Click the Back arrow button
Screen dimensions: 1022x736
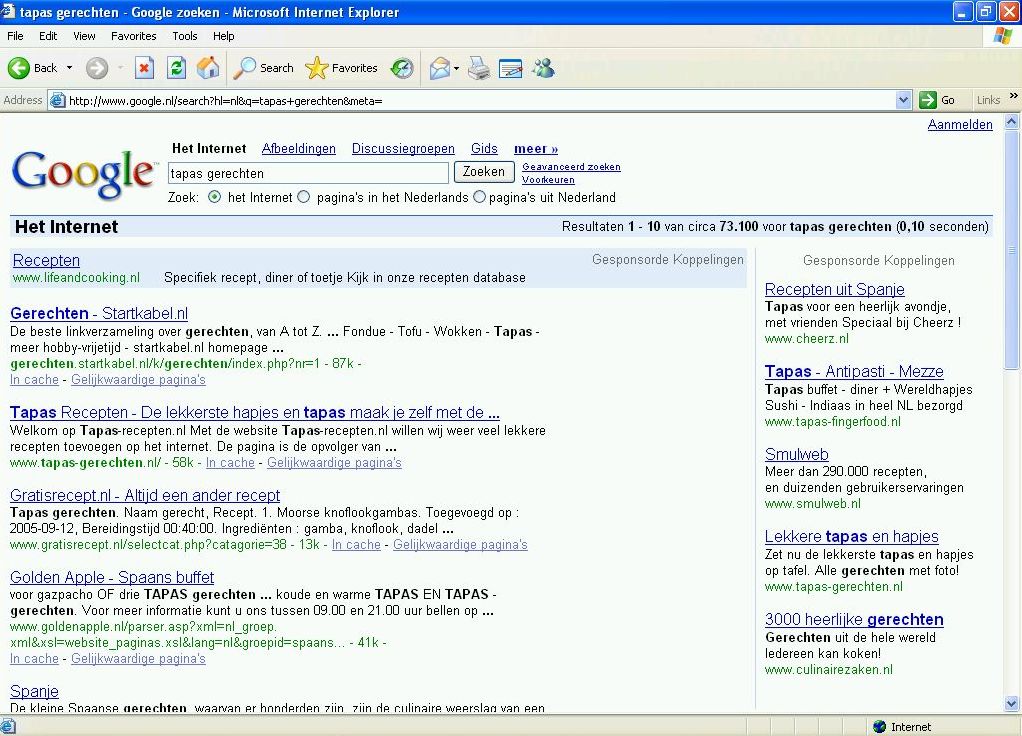19,68
